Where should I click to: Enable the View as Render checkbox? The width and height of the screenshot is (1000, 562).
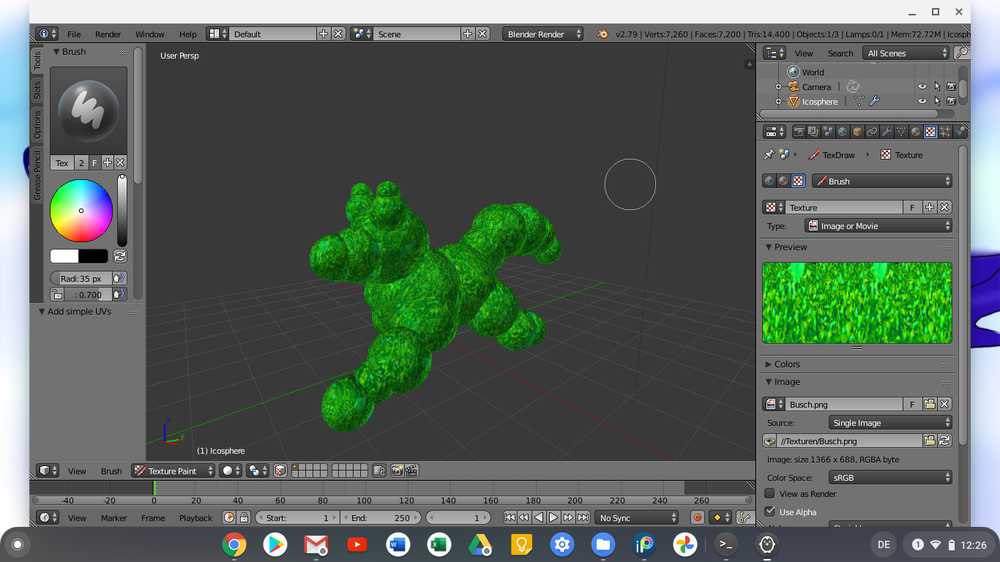[x=770, y=494]
